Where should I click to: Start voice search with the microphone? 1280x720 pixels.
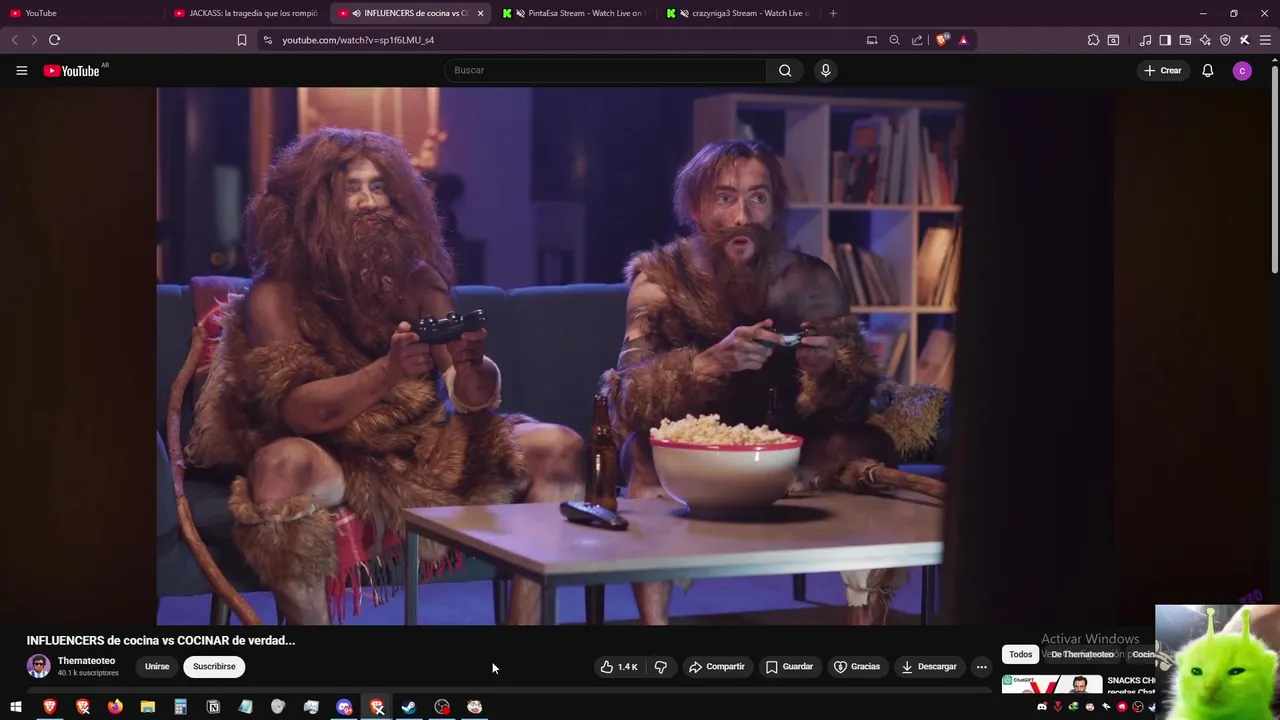pyautogui.click(x=825, y=70)
